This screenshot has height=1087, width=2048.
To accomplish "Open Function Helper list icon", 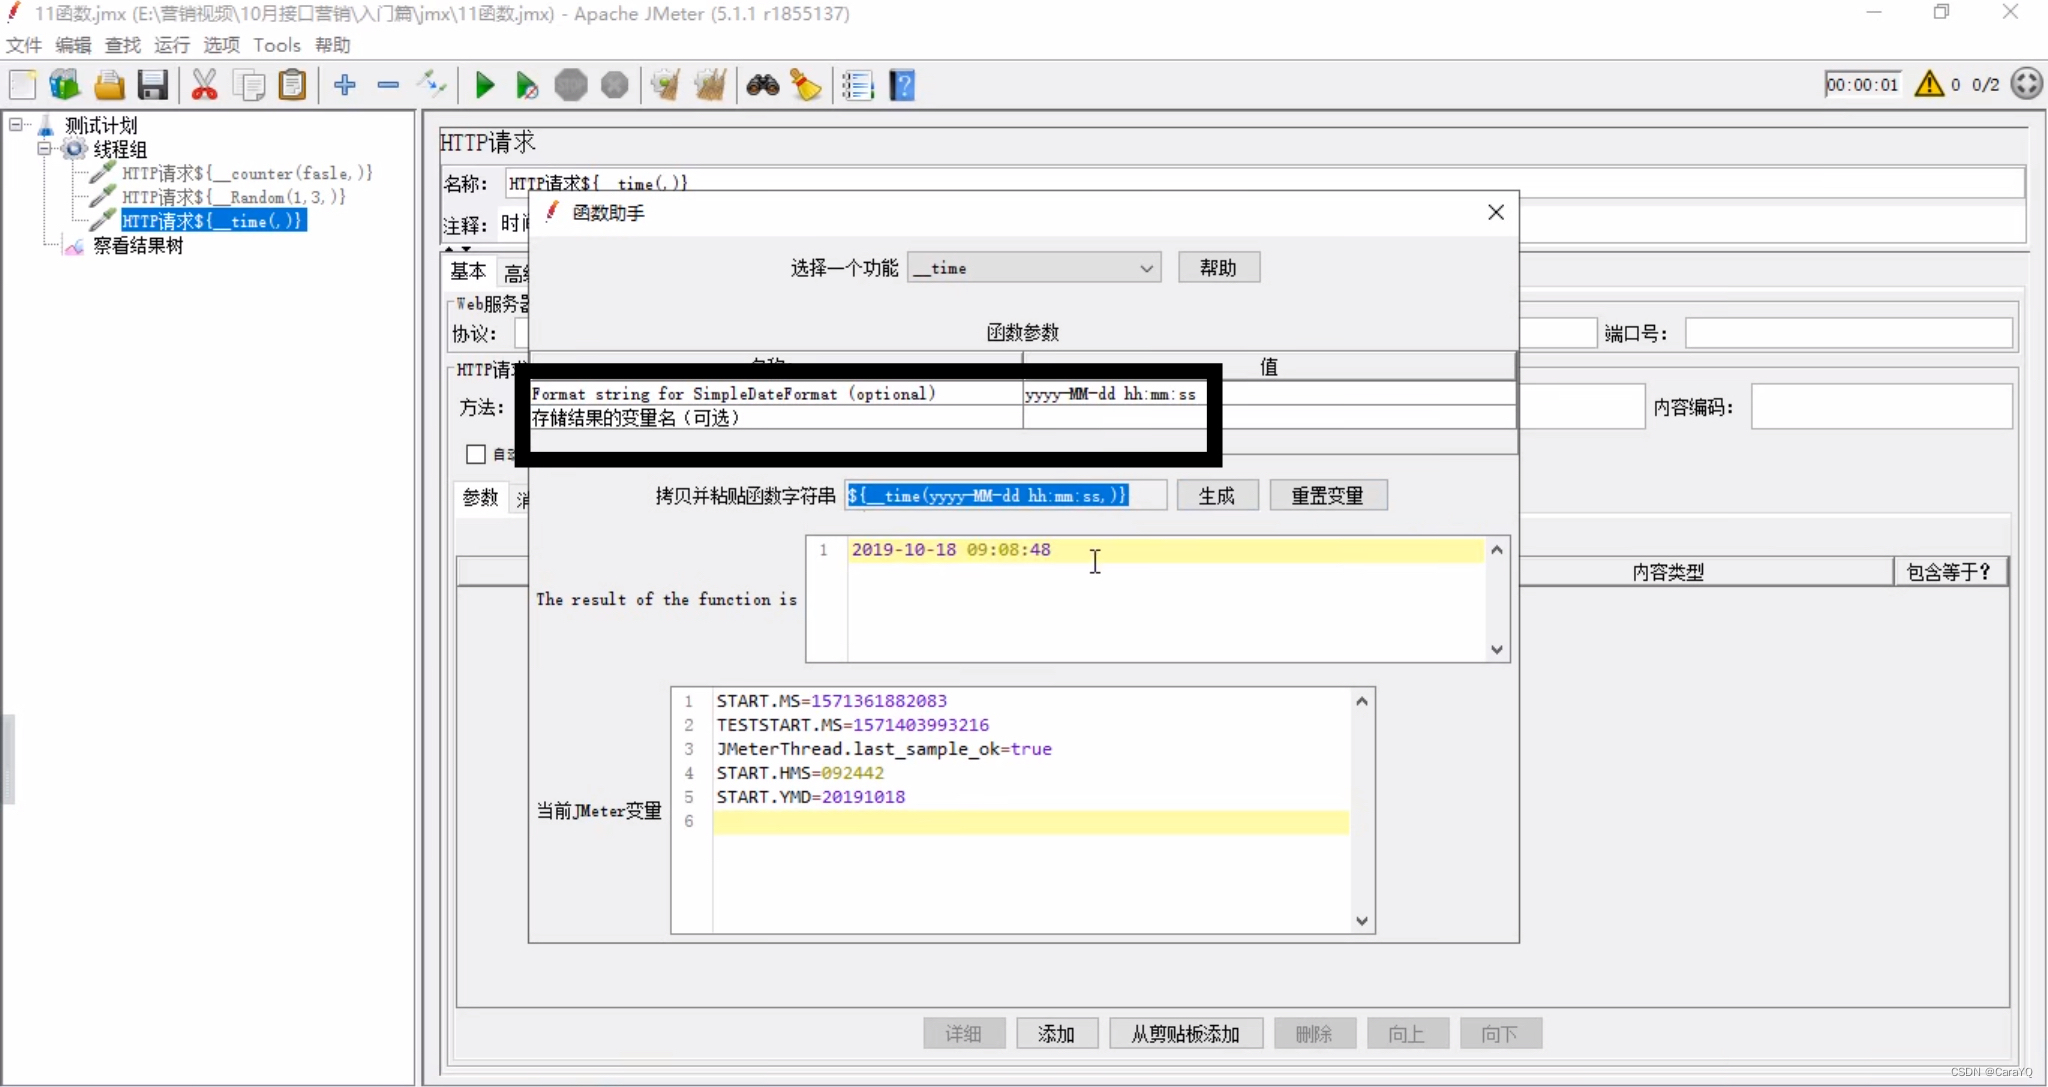I will tap(858, 85).
